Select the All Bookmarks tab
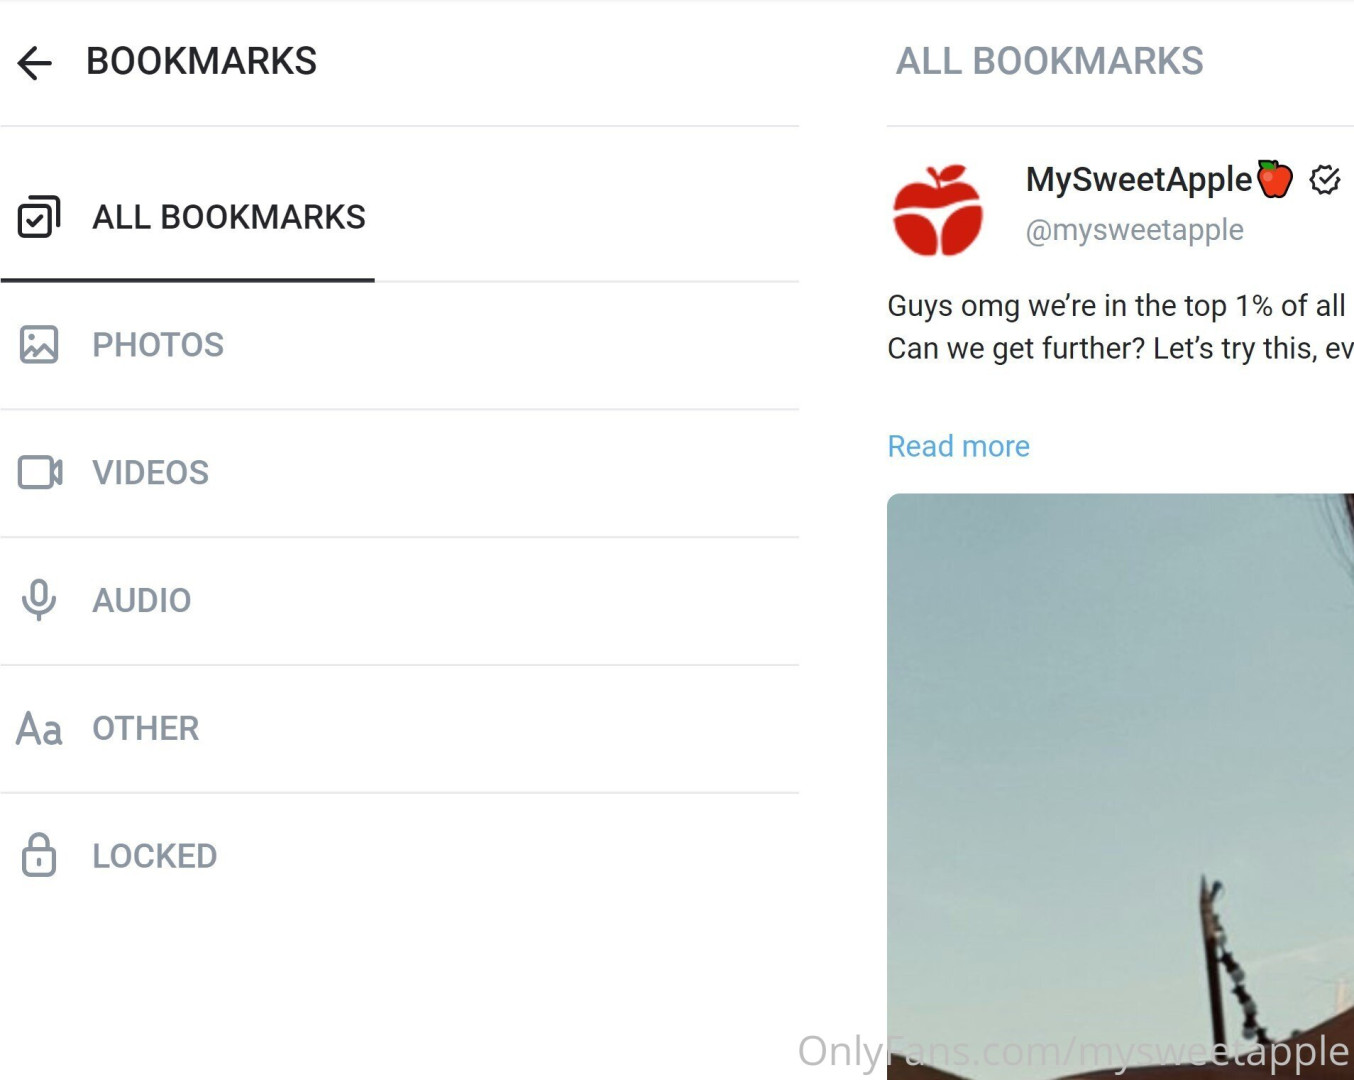Image resolution: width=1354 pixels, height=1080 pixels. (x=228, y=217)
